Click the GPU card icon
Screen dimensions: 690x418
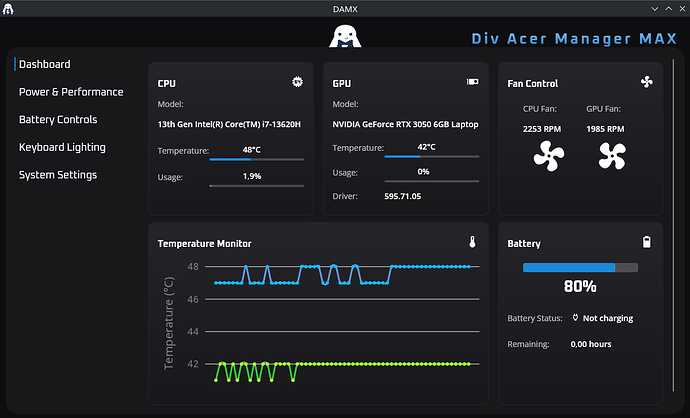[473, 82]
